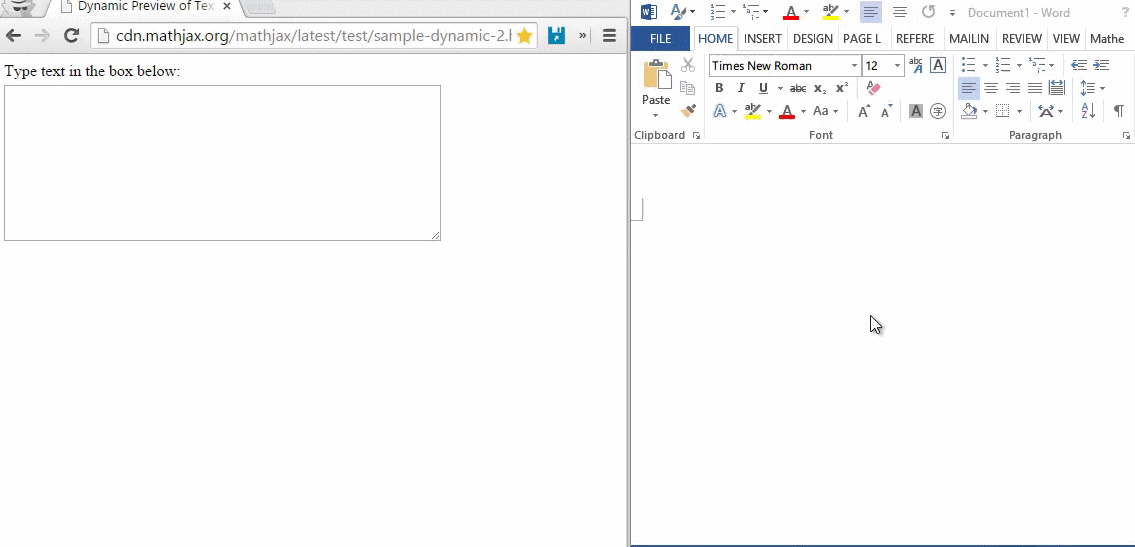Click the Paste clipboard icon

657,75
